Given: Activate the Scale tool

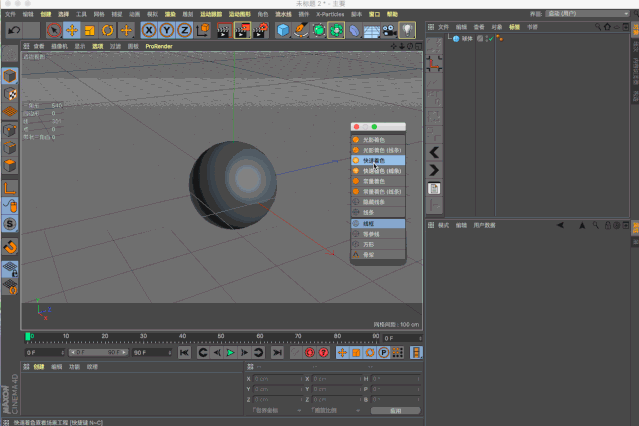Looking at the screenshot, I should pos(90,30).
